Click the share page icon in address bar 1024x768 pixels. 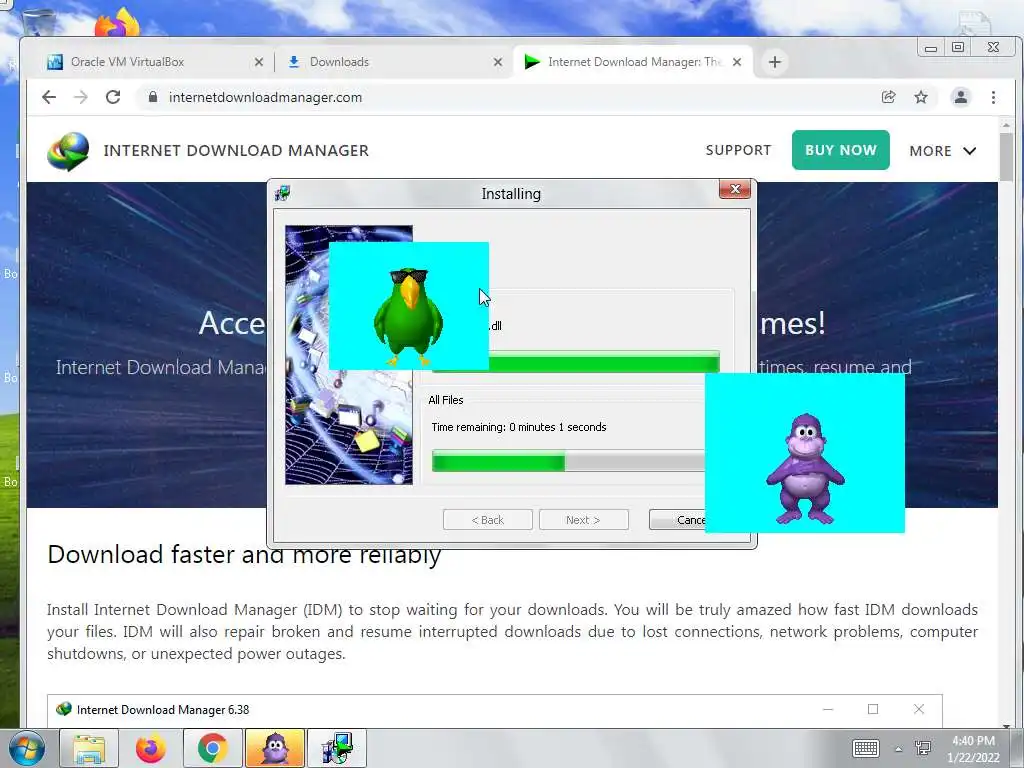888,97
